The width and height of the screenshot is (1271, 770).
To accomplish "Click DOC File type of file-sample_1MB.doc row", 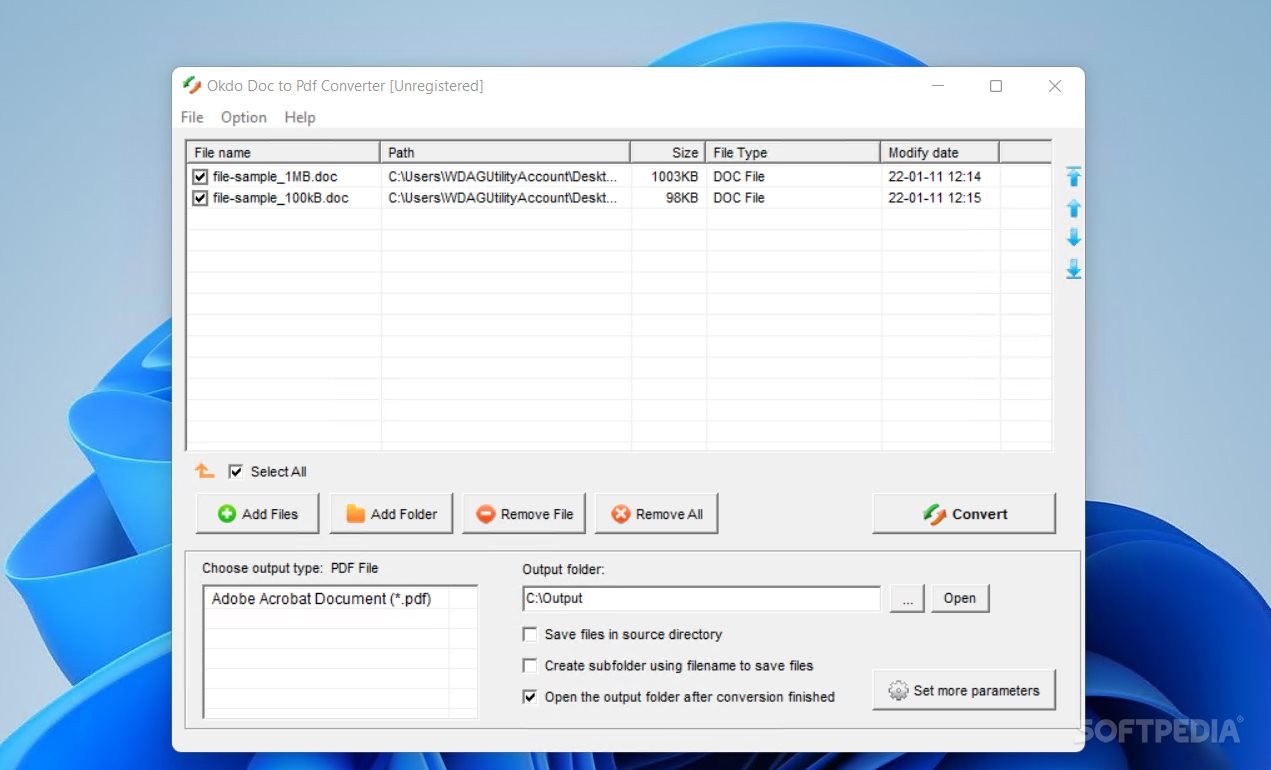I will 739,177.
